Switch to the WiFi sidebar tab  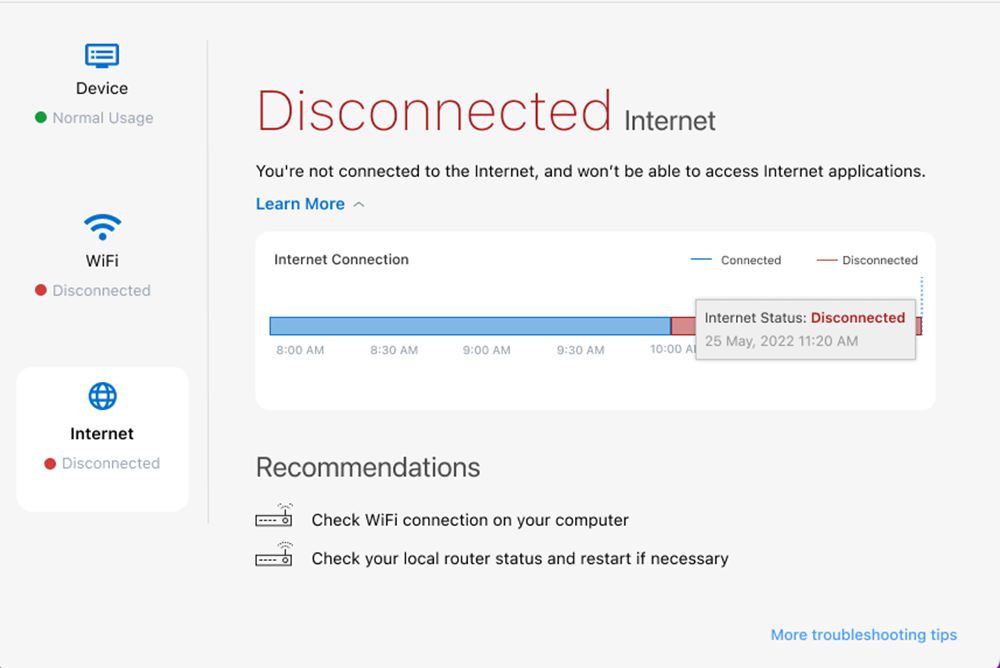coord(102,260)
